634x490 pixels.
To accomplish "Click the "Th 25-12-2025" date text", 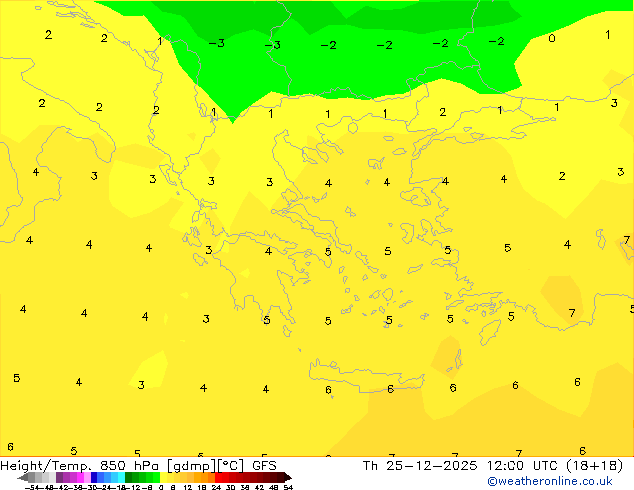I will pyautogui.click(x=420, y=466).
